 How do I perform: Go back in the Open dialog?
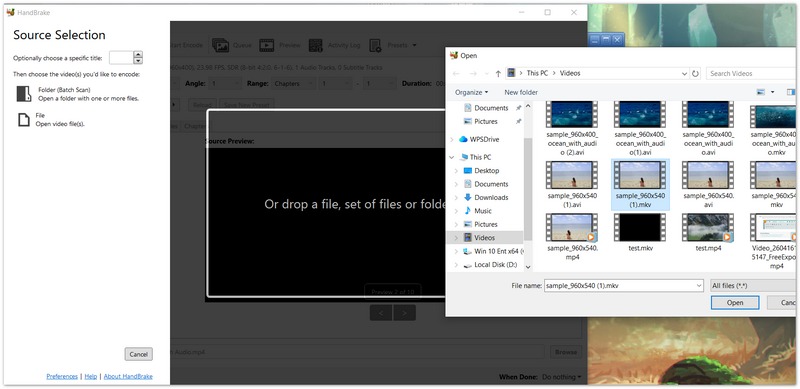point(456,74)
